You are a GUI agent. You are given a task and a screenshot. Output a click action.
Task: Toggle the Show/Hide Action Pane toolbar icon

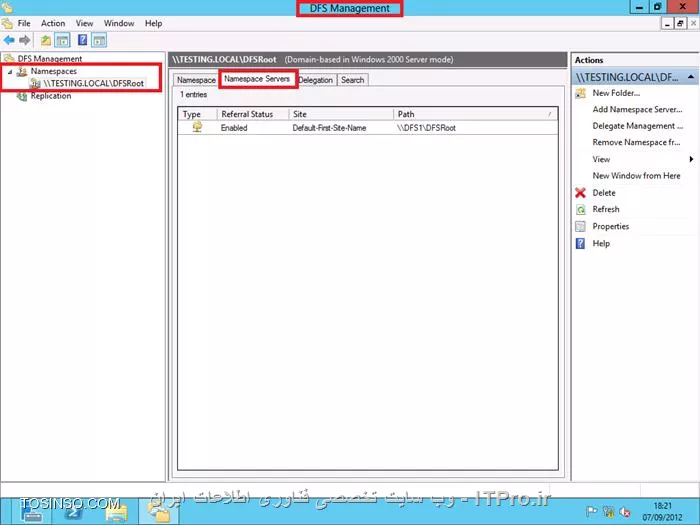click(x=99, y=41)
